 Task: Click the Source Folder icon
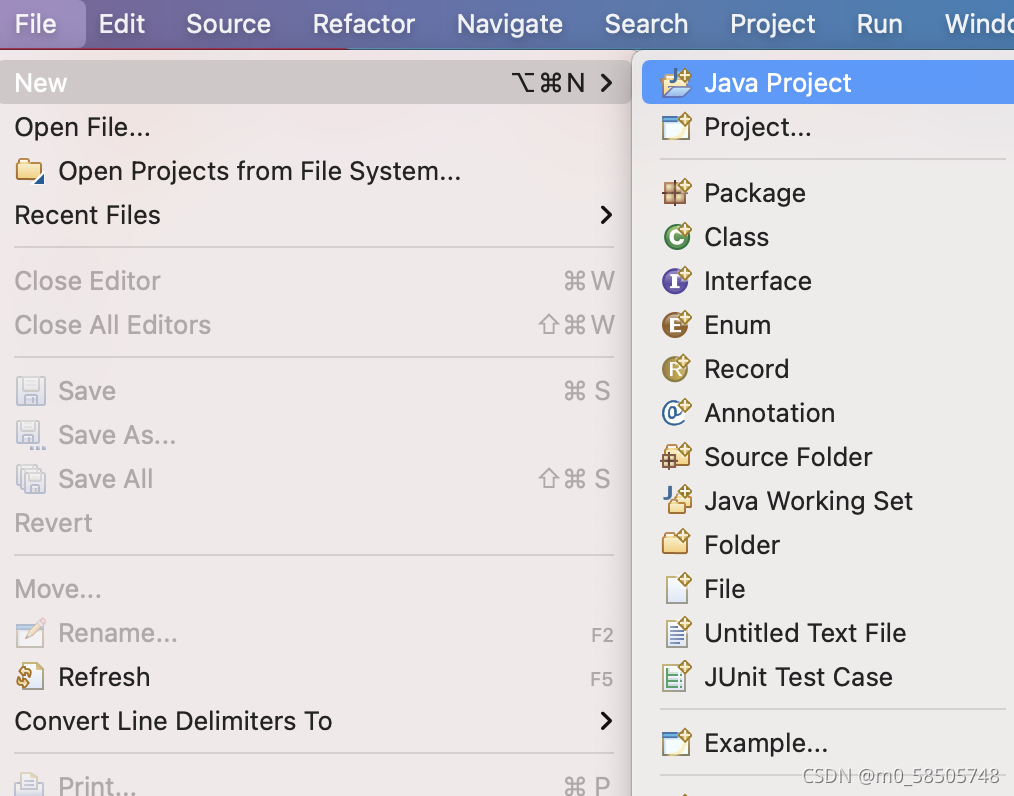pyautogui.click(x=677, y=457)
